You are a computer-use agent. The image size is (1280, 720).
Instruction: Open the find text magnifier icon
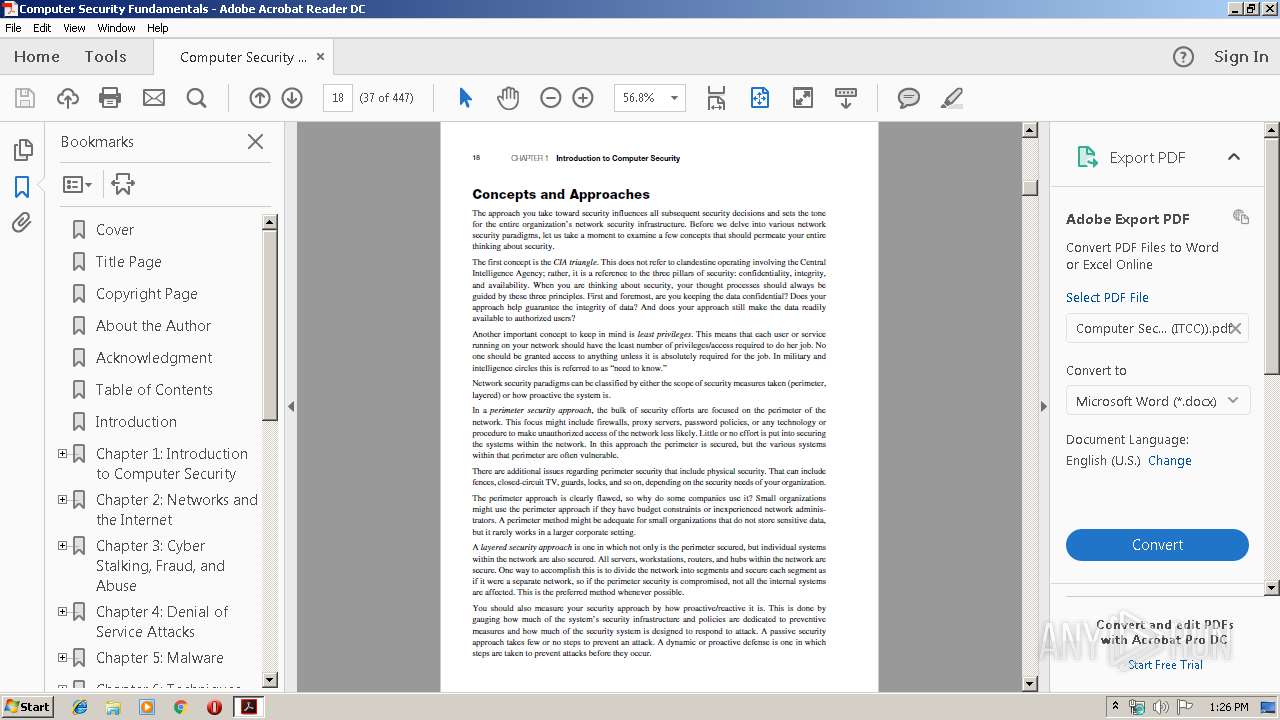(x=196, y=98)
